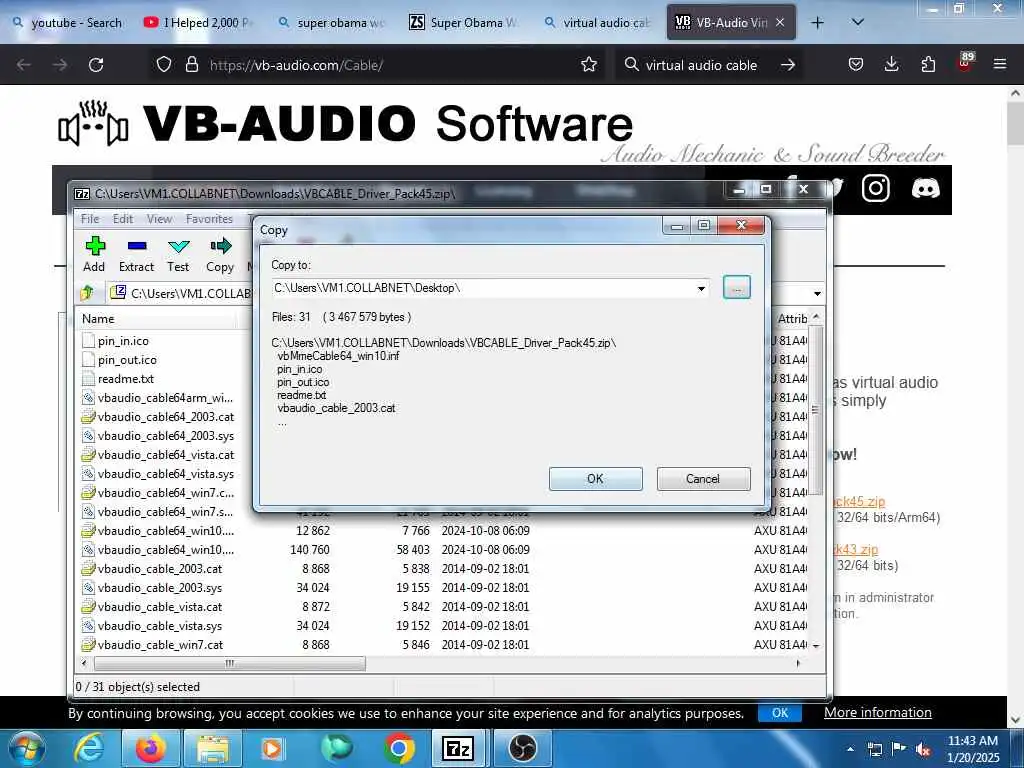This screenshot has width=1024, height=768.
Task: Expand the 7-Zip address bar dropdown
Action: pos(817,294)
